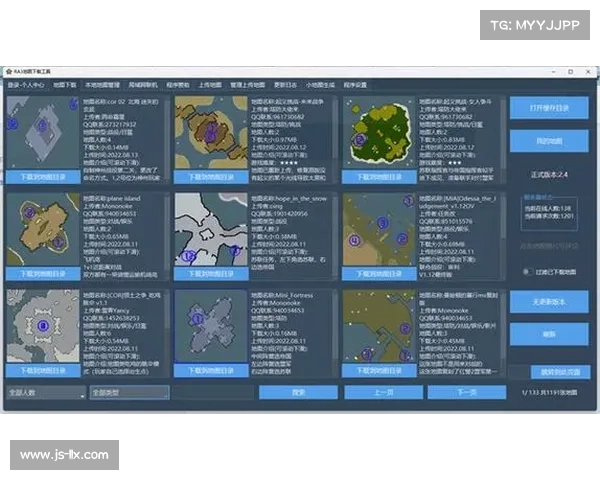Click the 正式版本:2.4 version label
The image size is (600, 480).
click(x=549, y=175)
